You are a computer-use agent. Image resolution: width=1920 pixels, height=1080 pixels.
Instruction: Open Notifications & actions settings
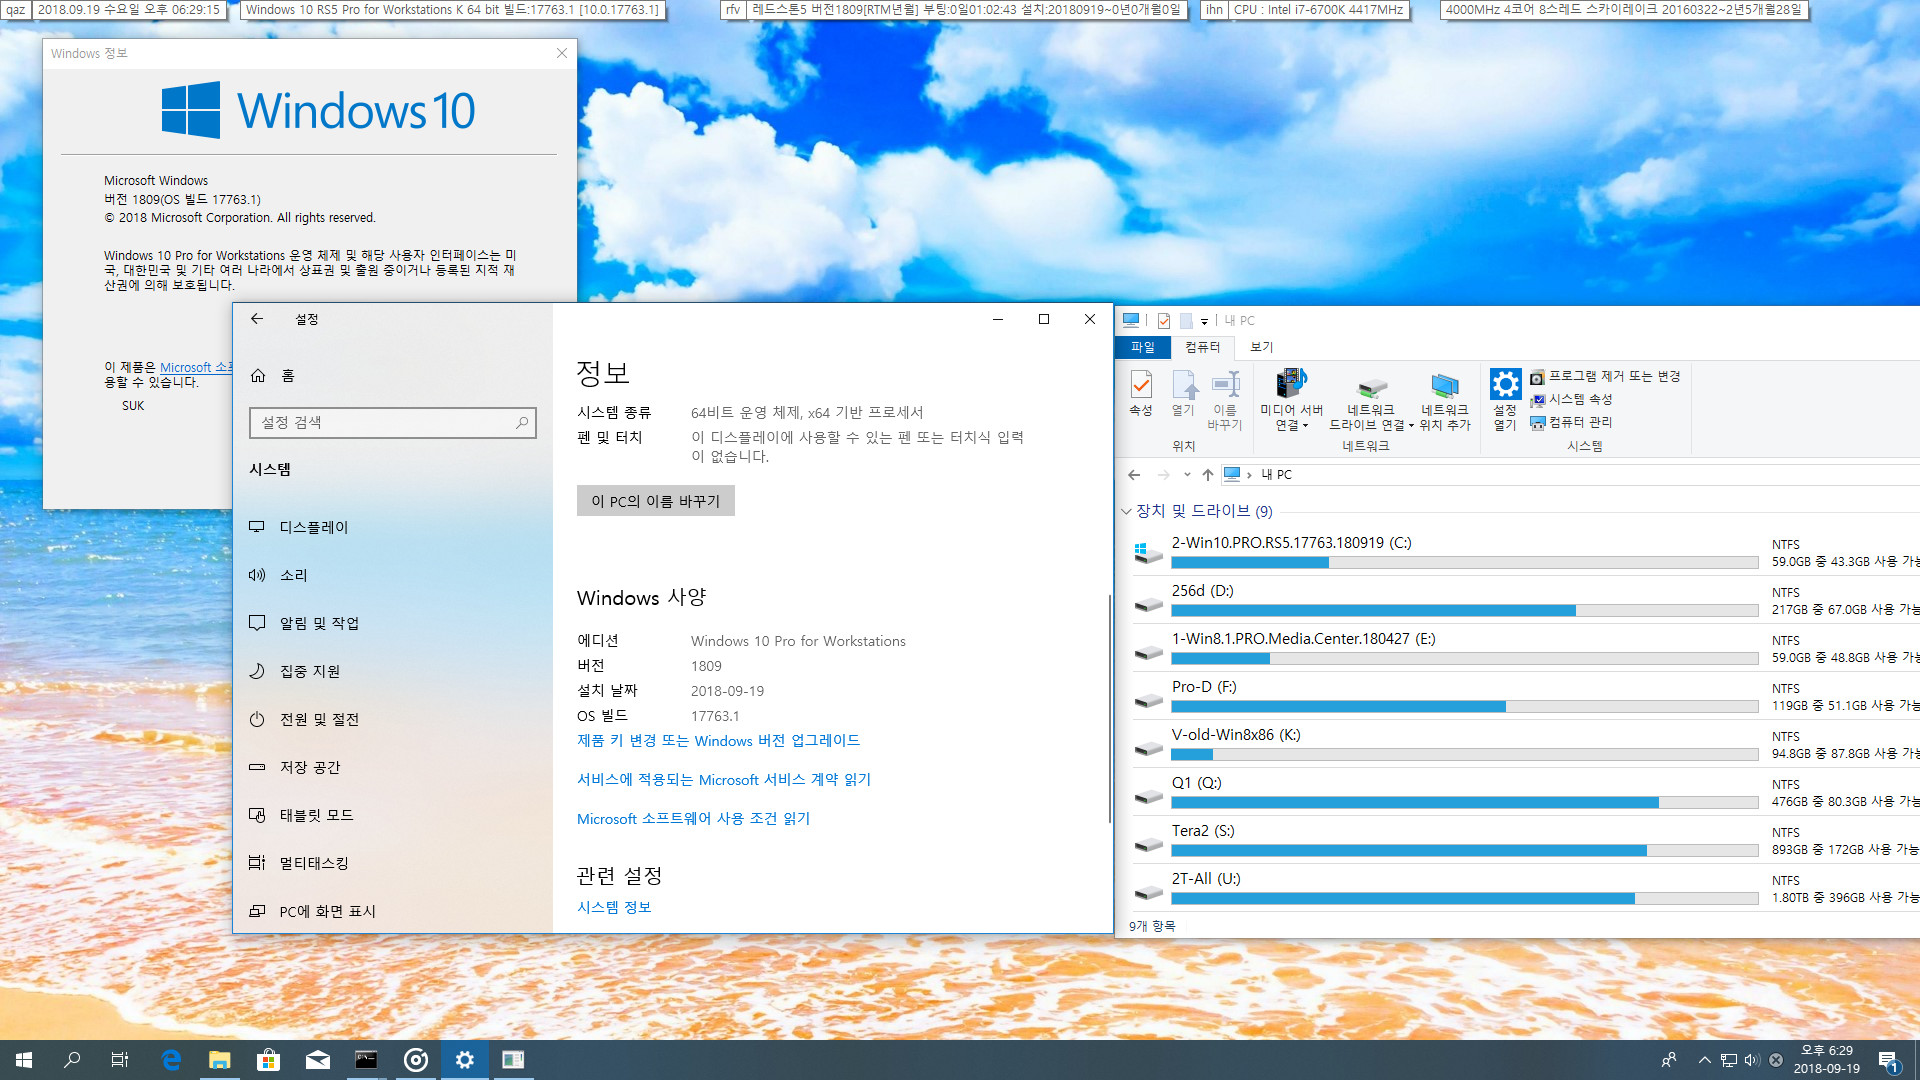click(x=392, y=623)
